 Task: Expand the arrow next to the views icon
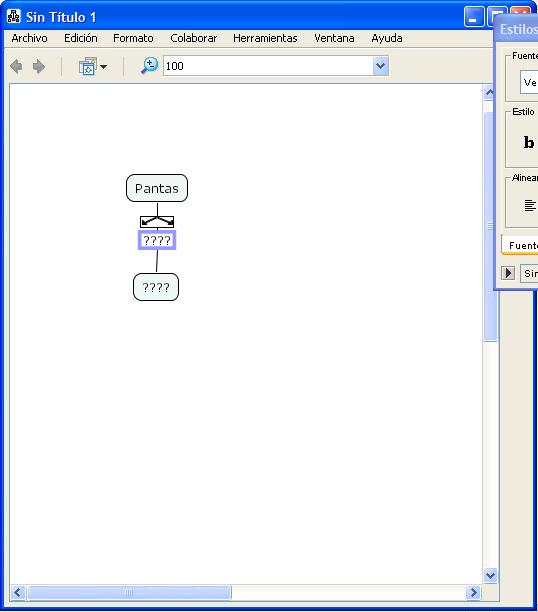point(103,67)
